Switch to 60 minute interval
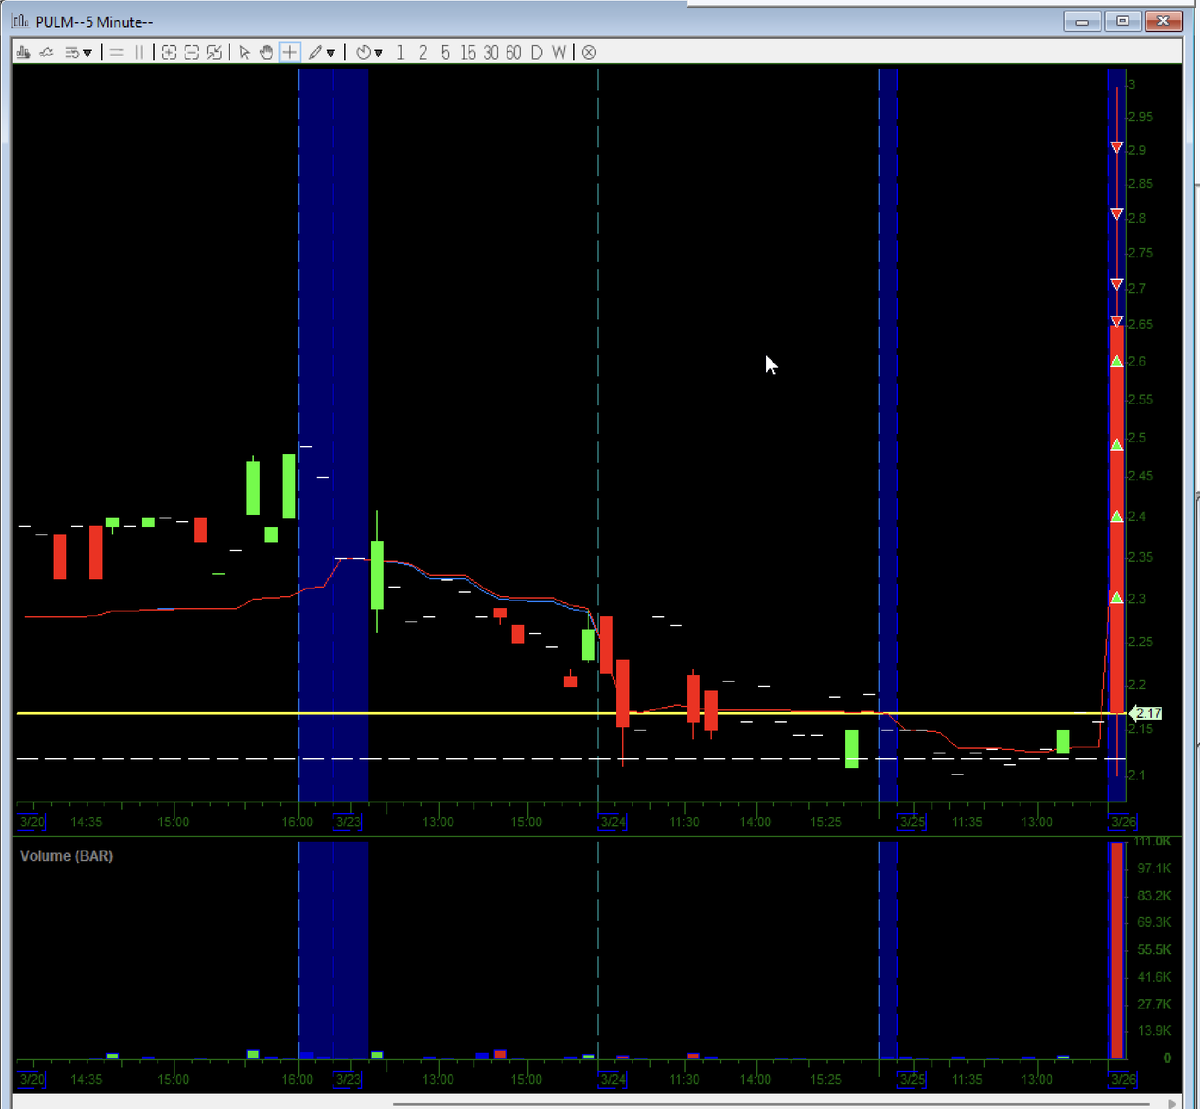The width and height of the screenshot is (1200, 1109). (x=513, y=52)
